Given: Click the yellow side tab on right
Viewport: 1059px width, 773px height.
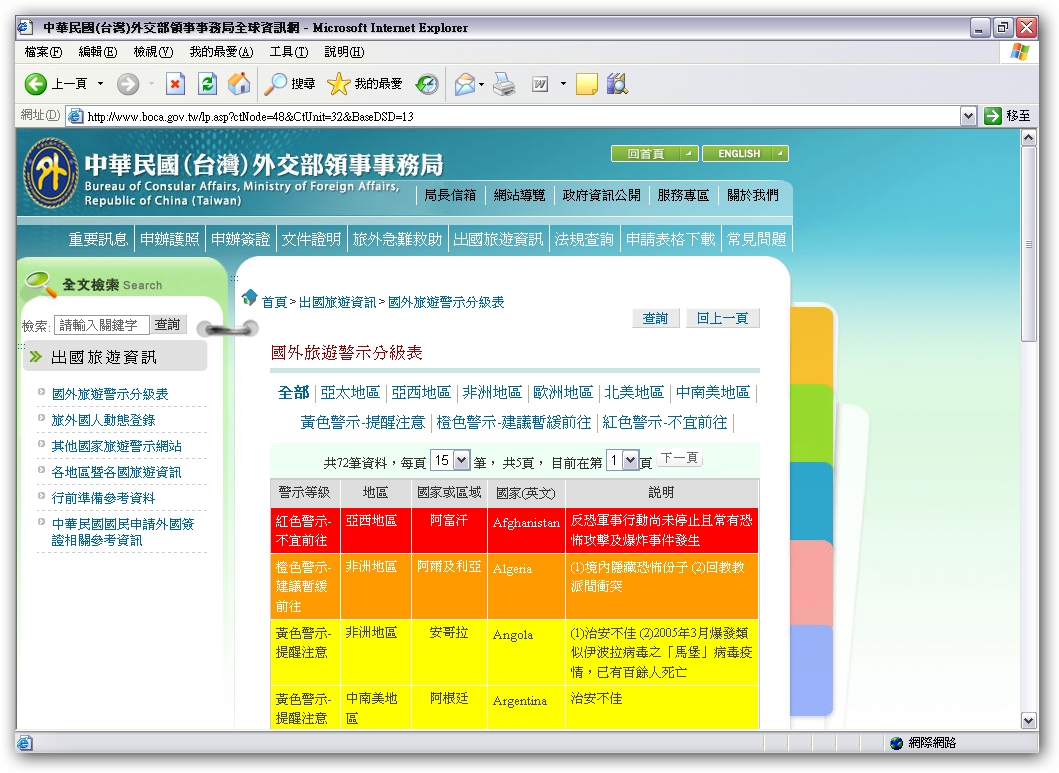Looking at the screenshot, I should click(x=813, y=345).
